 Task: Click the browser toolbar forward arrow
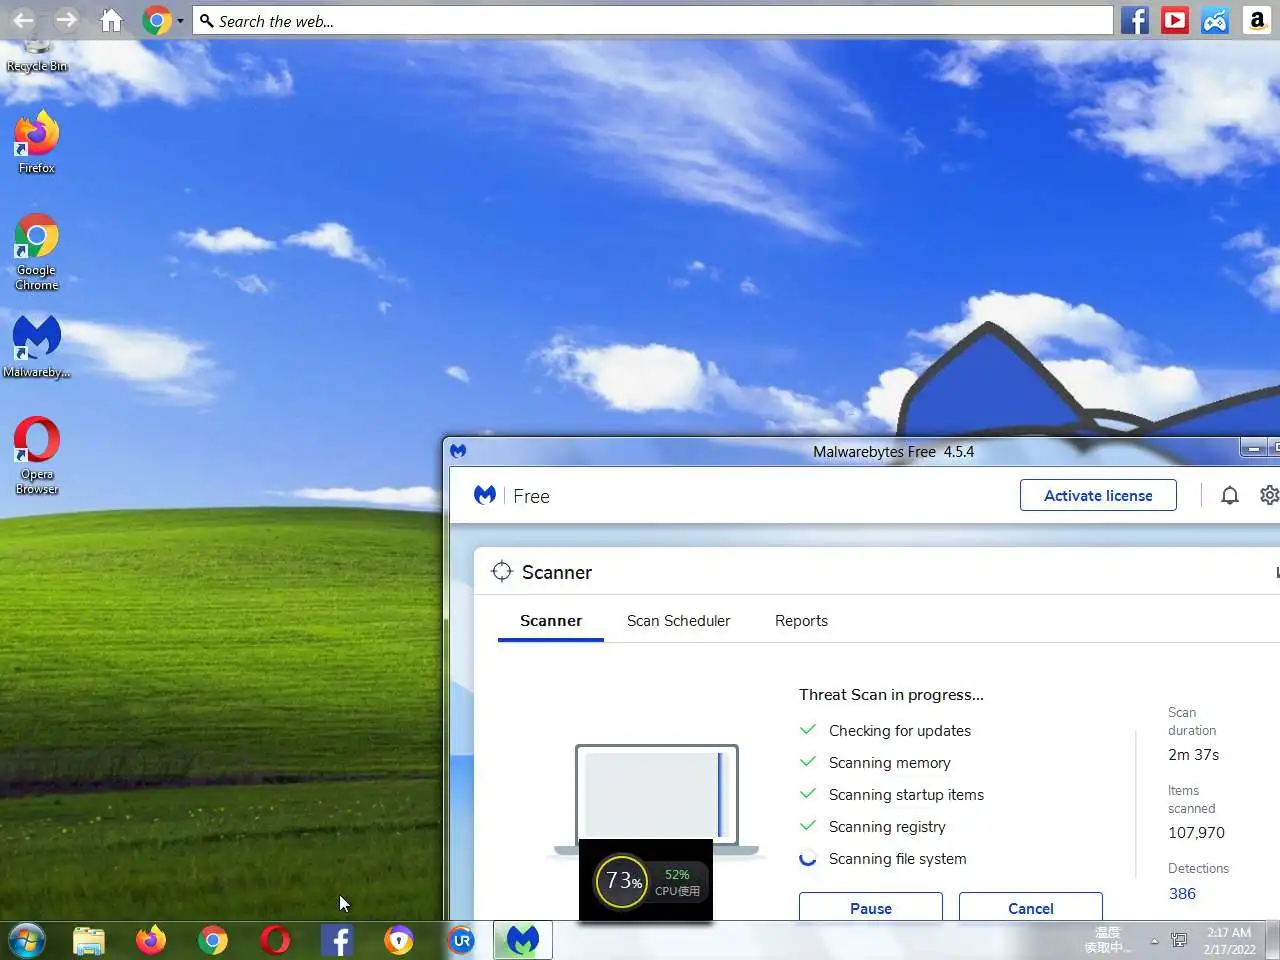(x=67, y=20)
